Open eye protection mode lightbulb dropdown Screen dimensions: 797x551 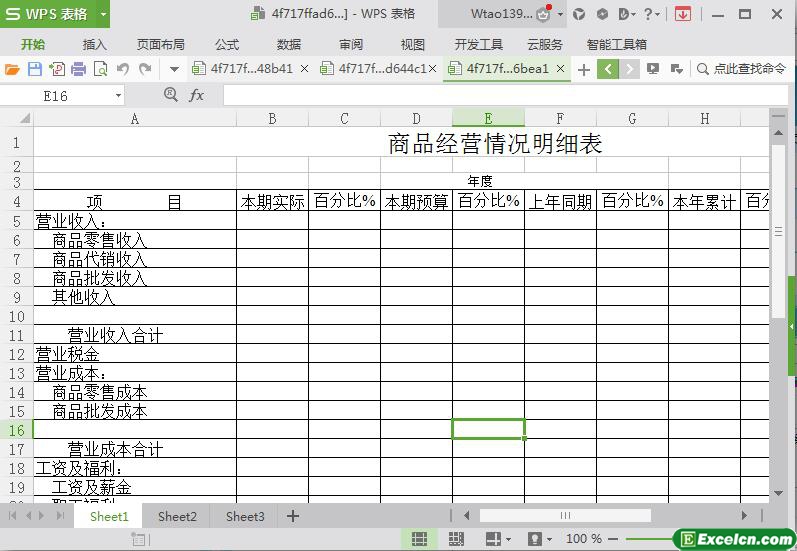pyautogui.click(x=540, y=539)
